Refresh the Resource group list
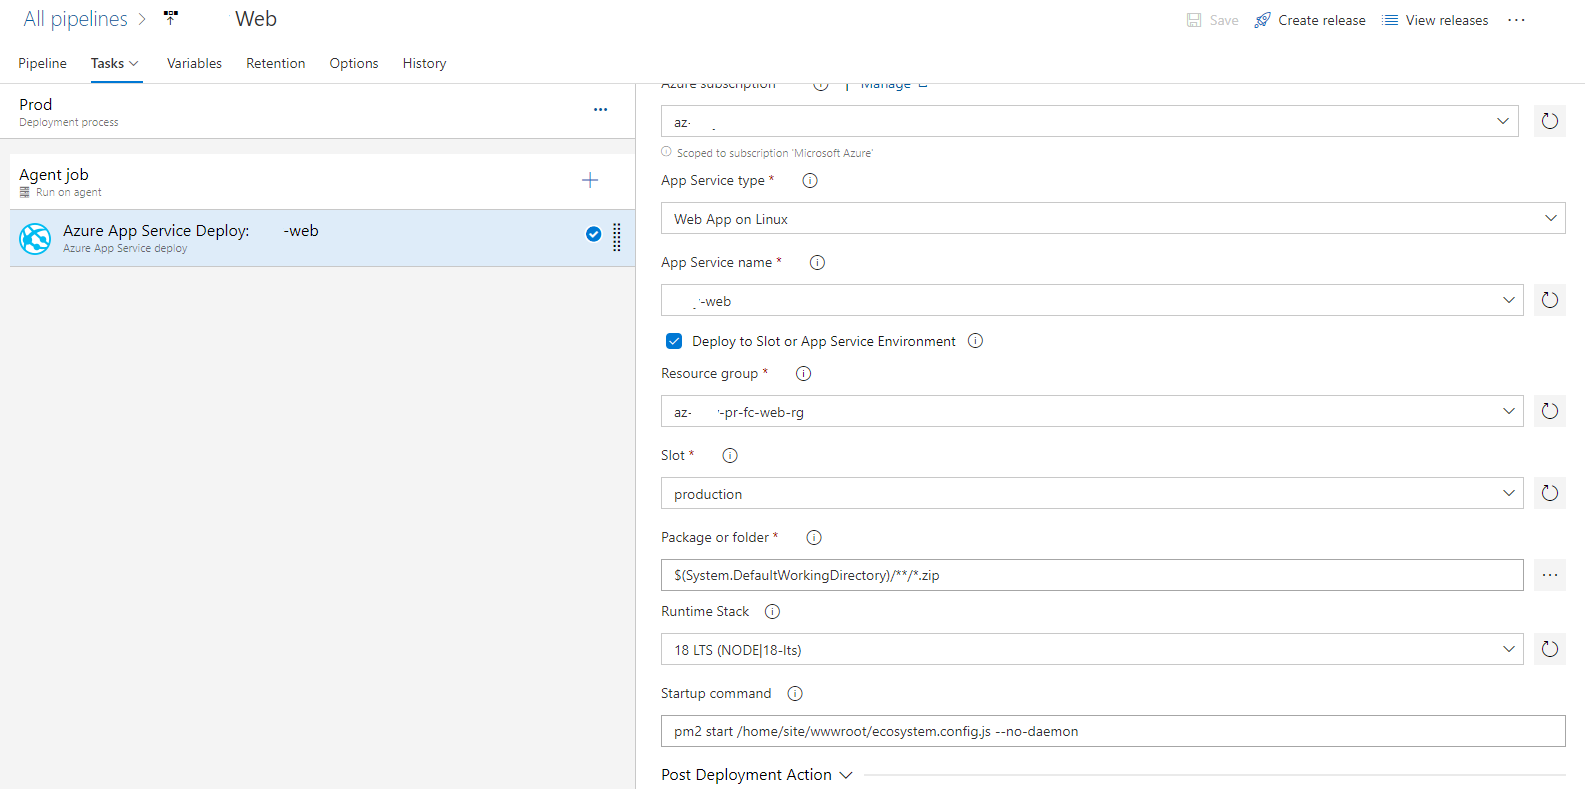Screen dimensions: 1585x789 point(1550,411)
